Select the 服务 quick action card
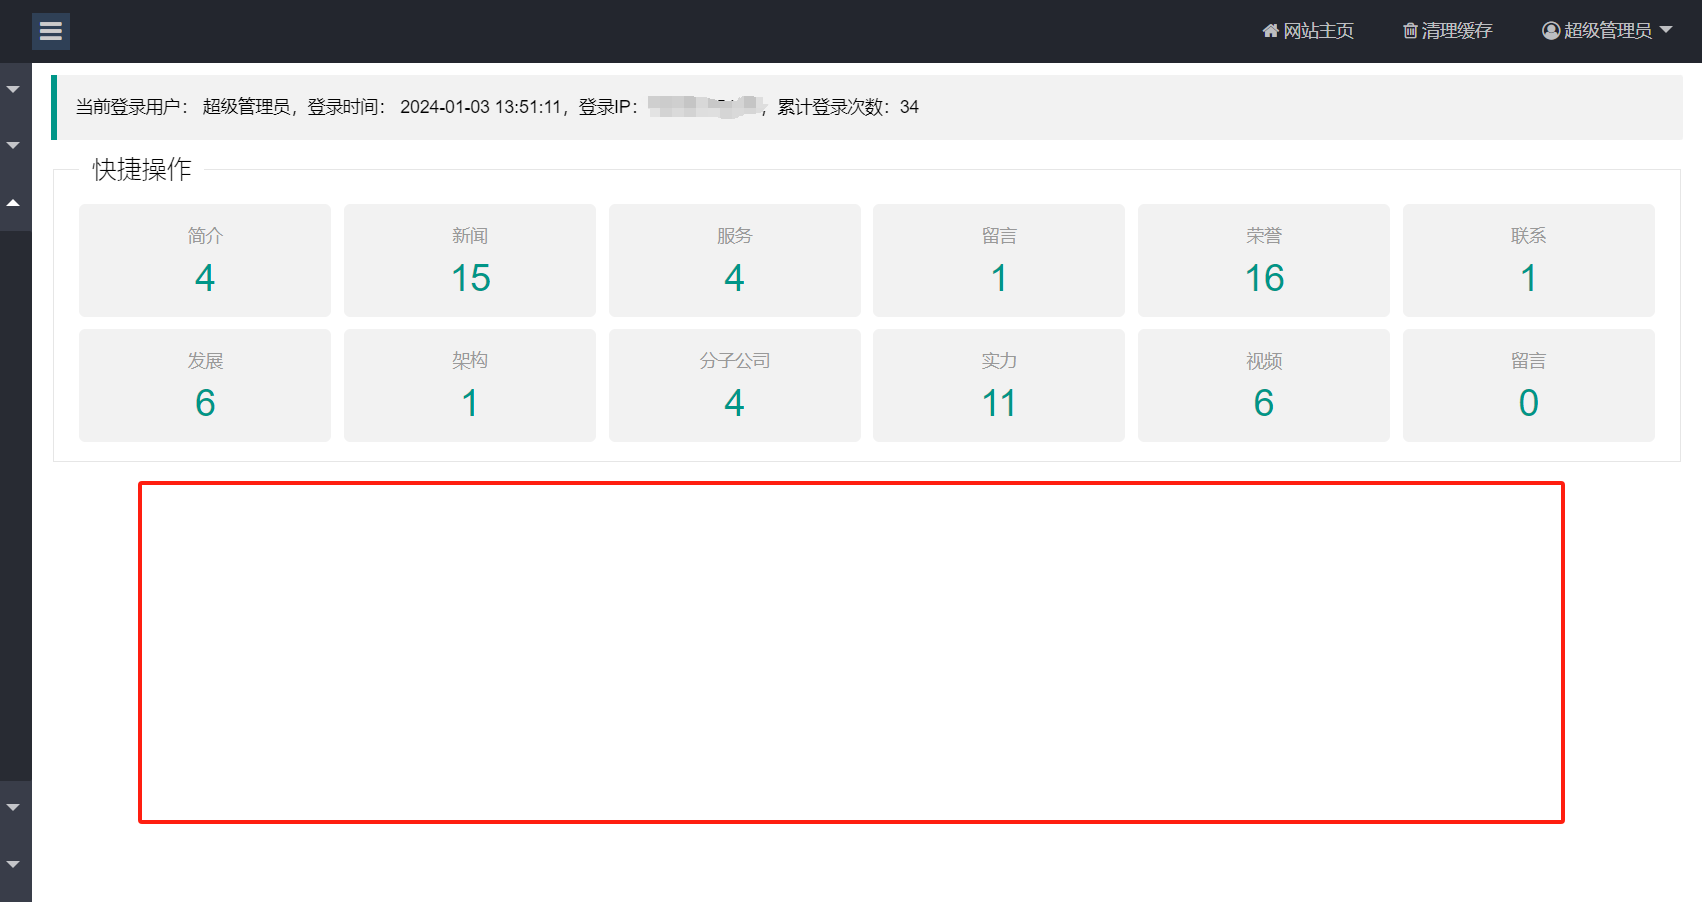Viewport: 1702px width, 902px height. tap(734, 260)
